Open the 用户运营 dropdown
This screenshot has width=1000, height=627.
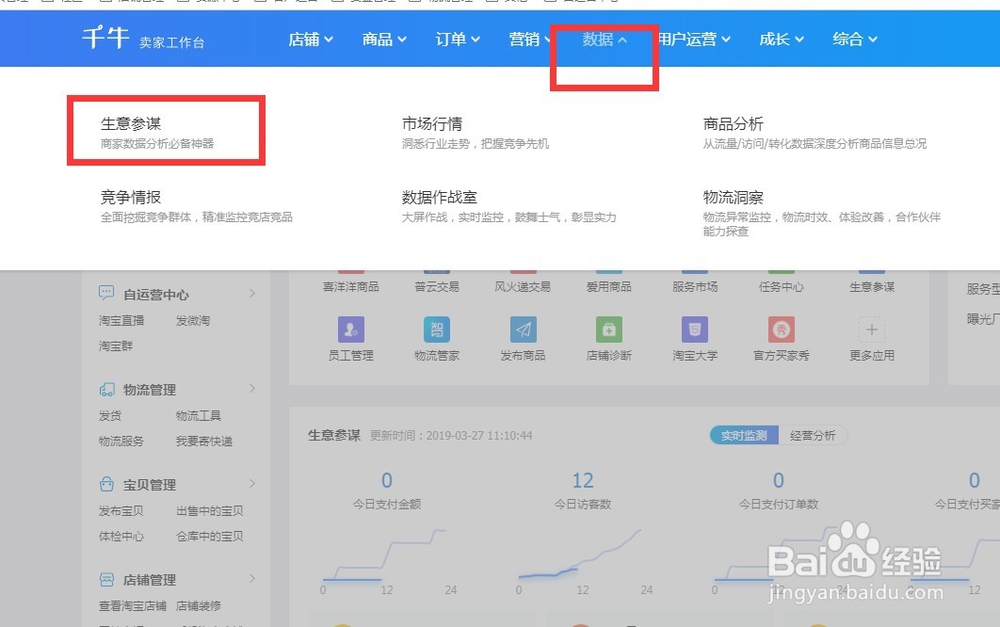(x=694, y=40)
